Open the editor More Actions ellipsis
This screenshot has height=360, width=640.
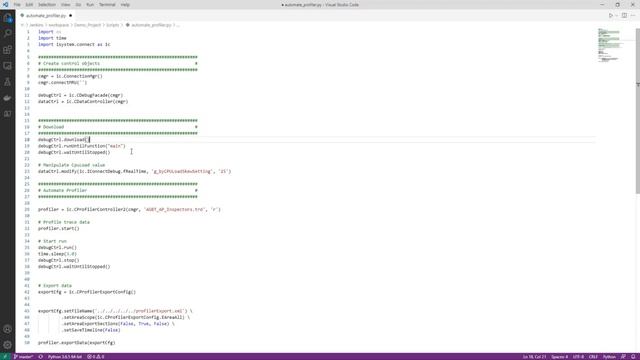[633, 16]
